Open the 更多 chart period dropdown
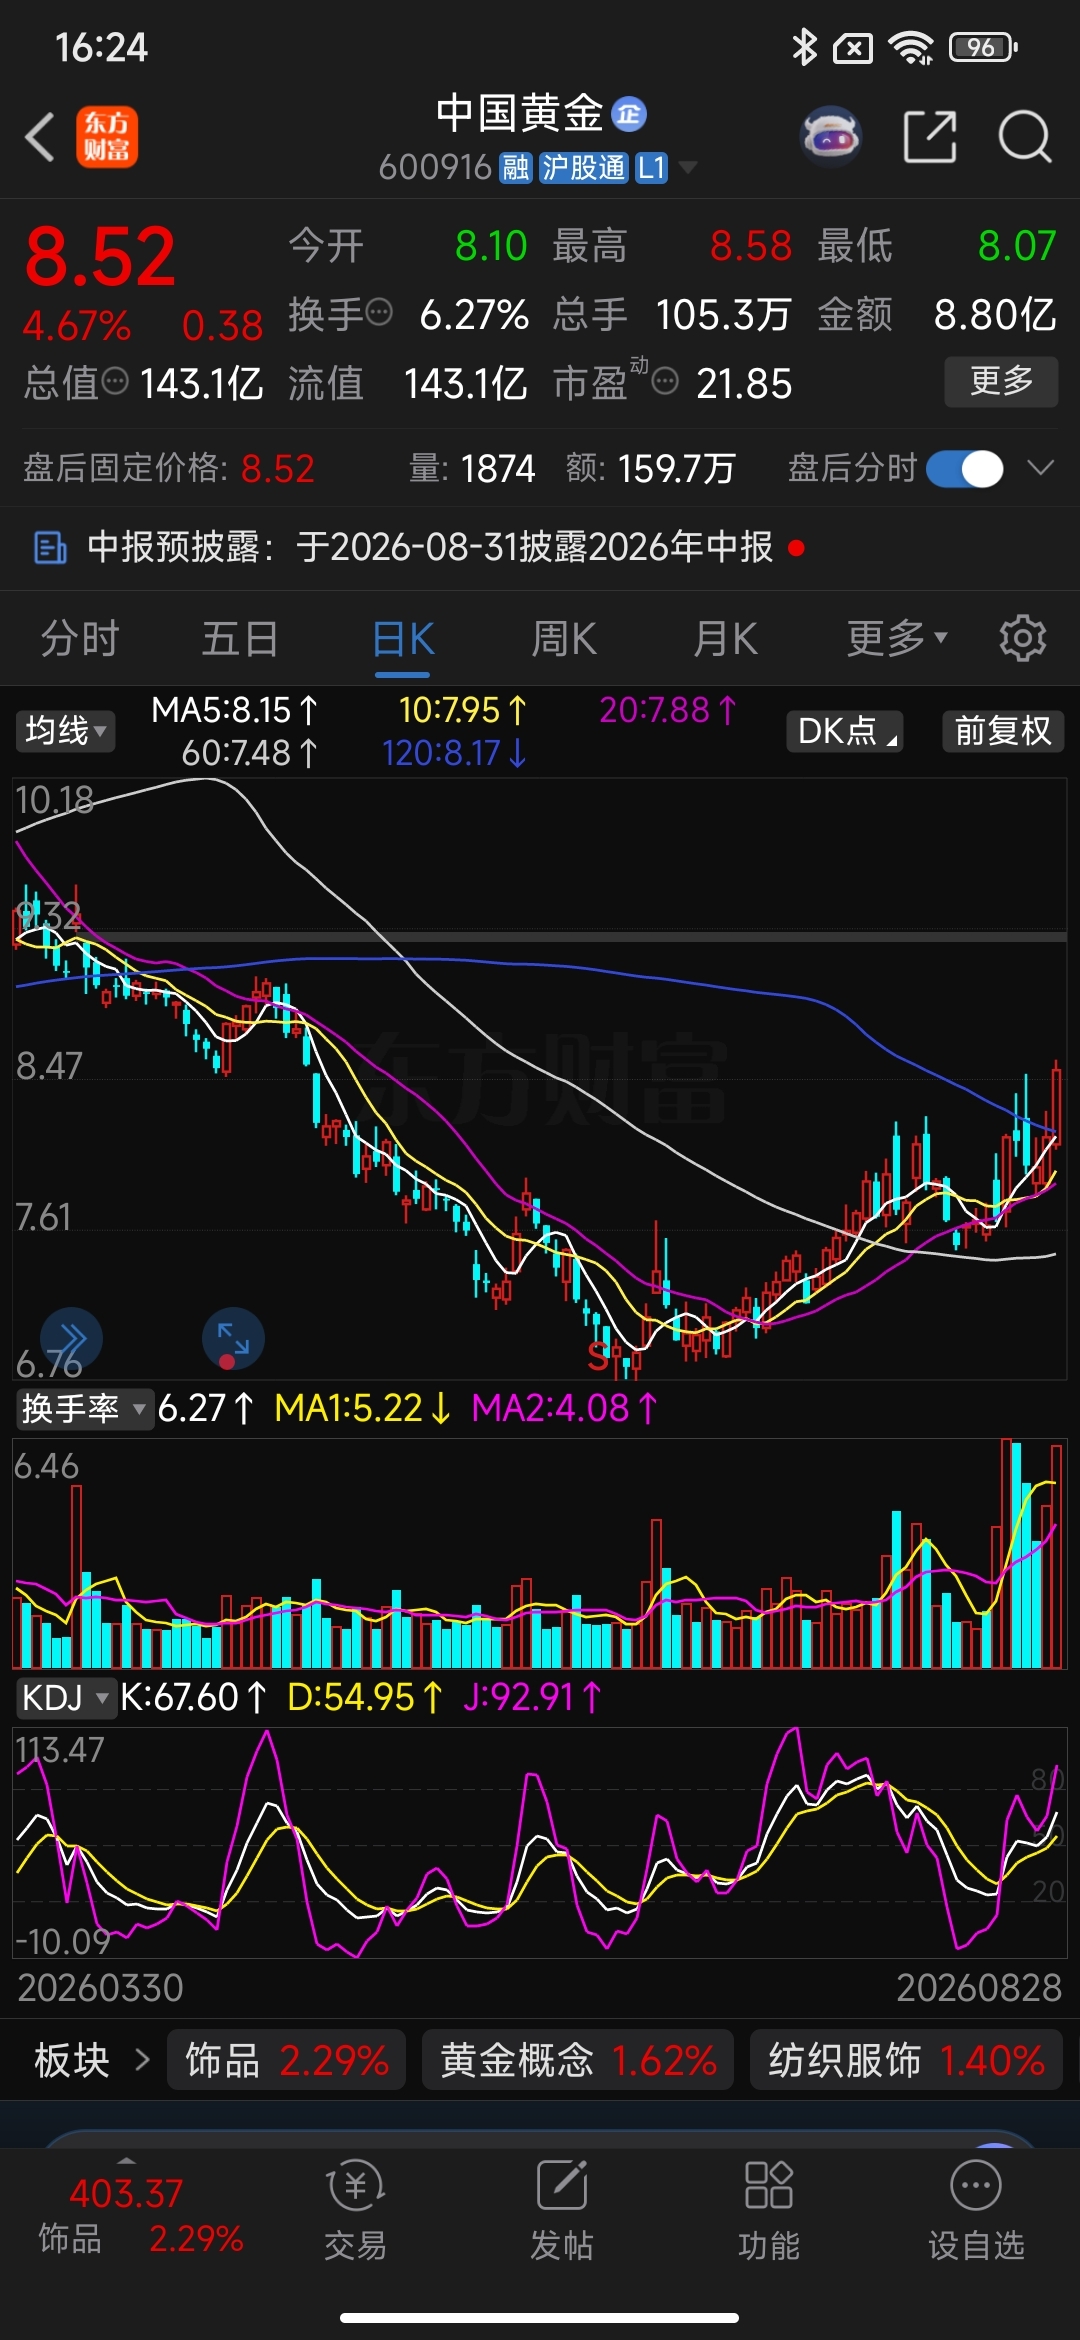Screen dimensions: 1080x2340 click(x=897, y=638)
